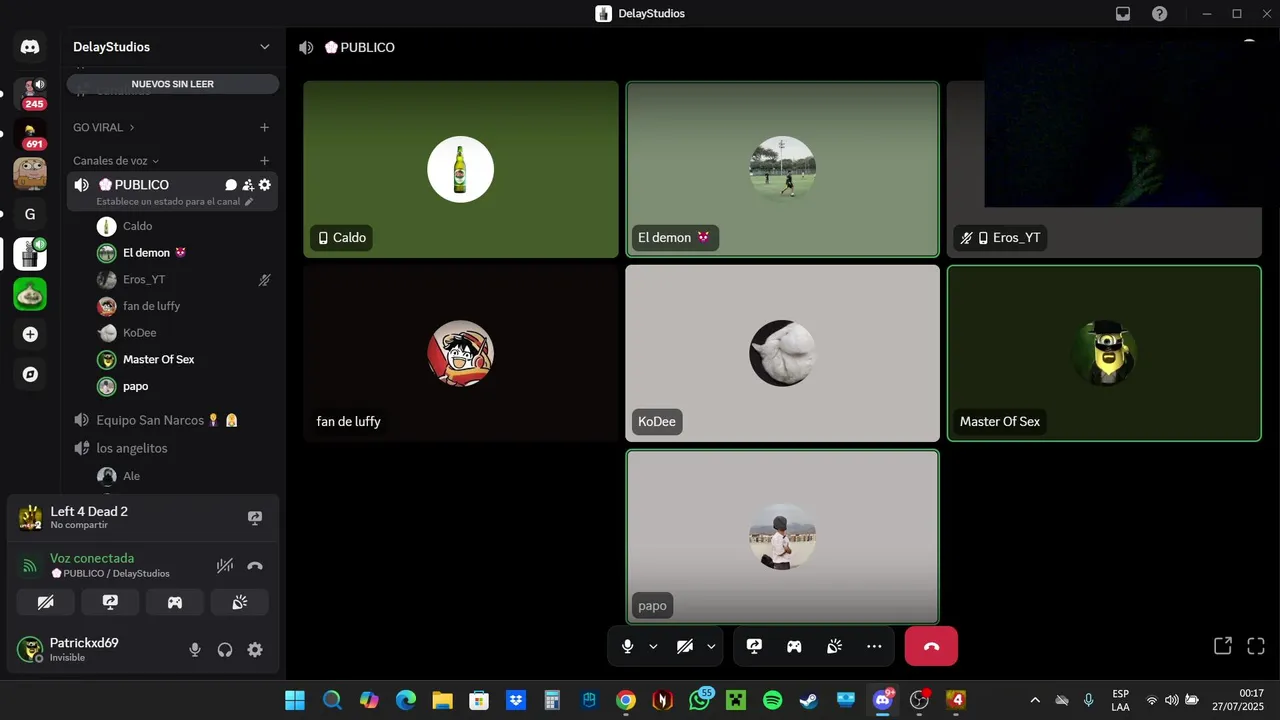
Task: Set channel status via Establece un estado
Action: 175,201
